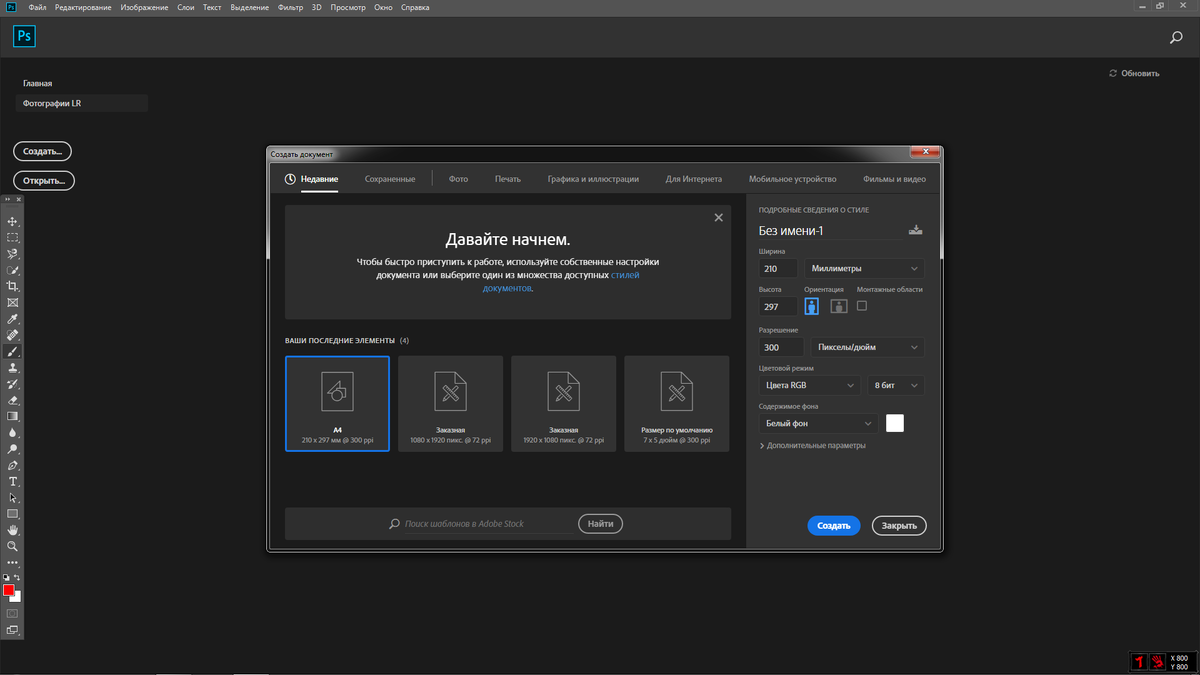Select the Move tool

pos(13,221)
